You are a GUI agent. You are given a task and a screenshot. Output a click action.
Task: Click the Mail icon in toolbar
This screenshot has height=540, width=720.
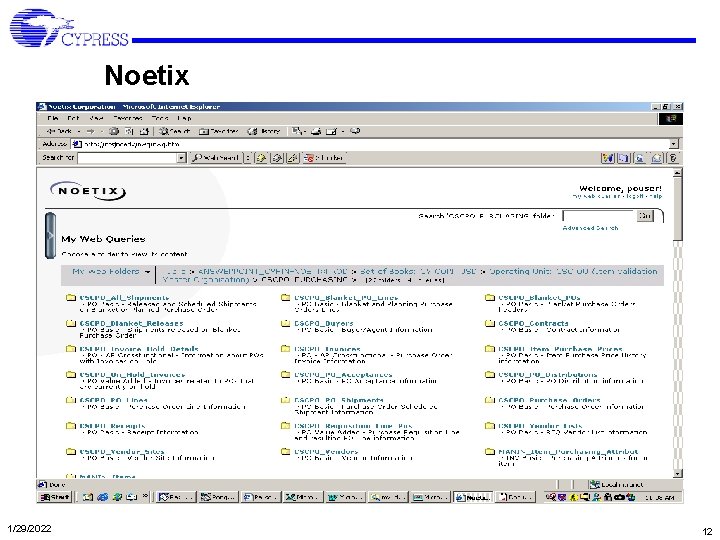click(x=298, y=131)
